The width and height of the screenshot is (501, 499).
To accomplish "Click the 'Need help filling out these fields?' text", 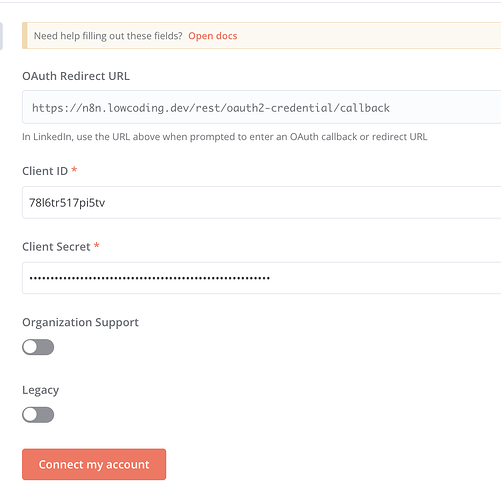I will tap(108, 36).
